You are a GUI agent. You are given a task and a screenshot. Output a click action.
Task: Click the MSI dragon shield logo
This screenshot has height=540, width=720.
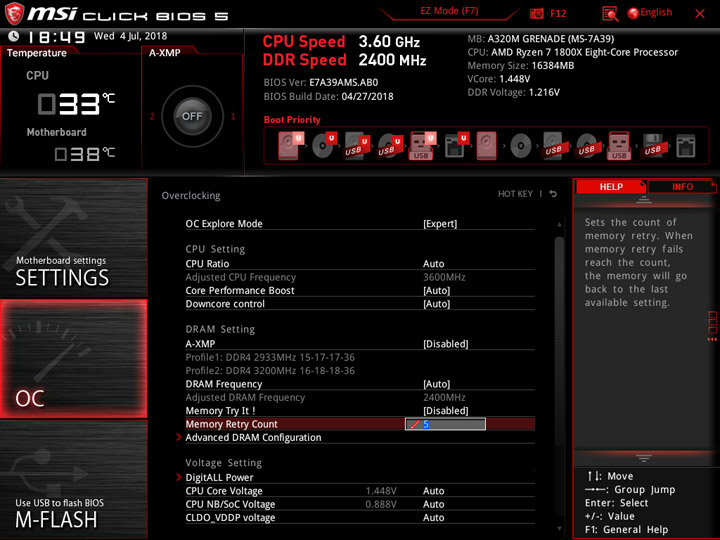(14, 13)
